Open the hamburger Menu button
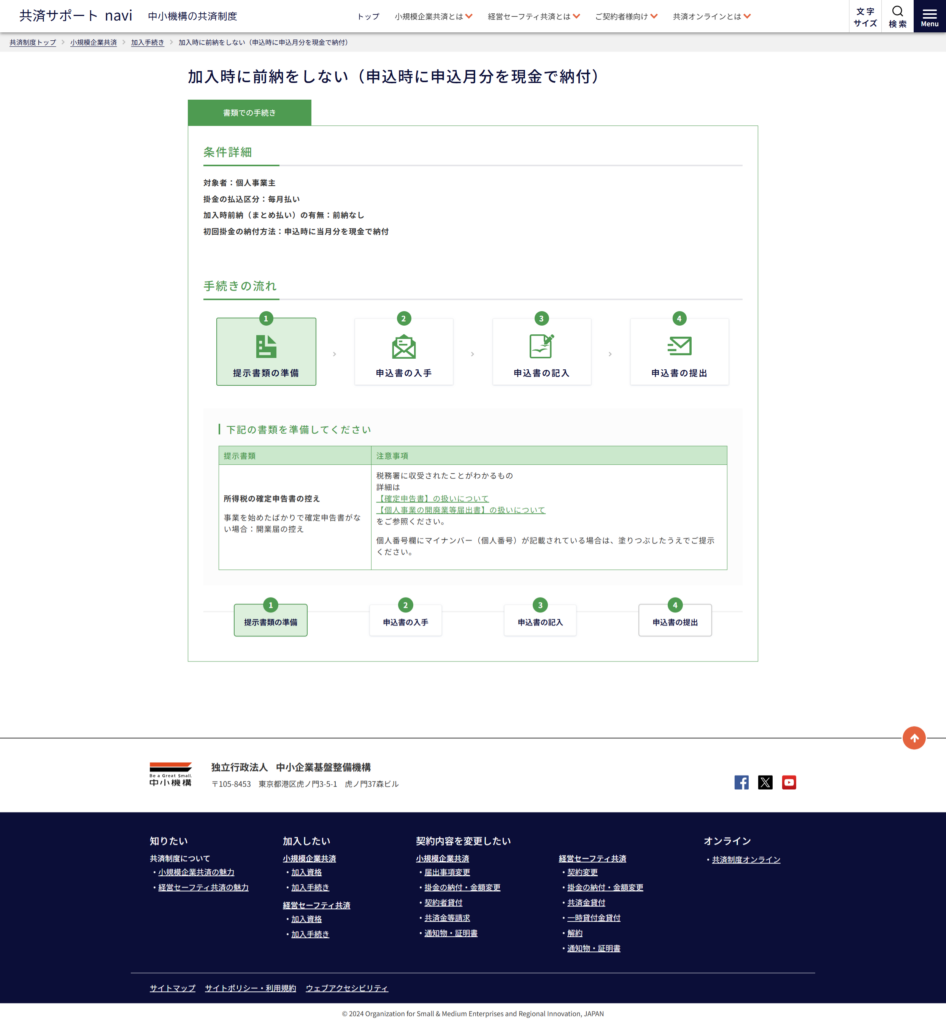This screenshot has height=1024, width=946. pyautogui.click(x=930, y=16)
